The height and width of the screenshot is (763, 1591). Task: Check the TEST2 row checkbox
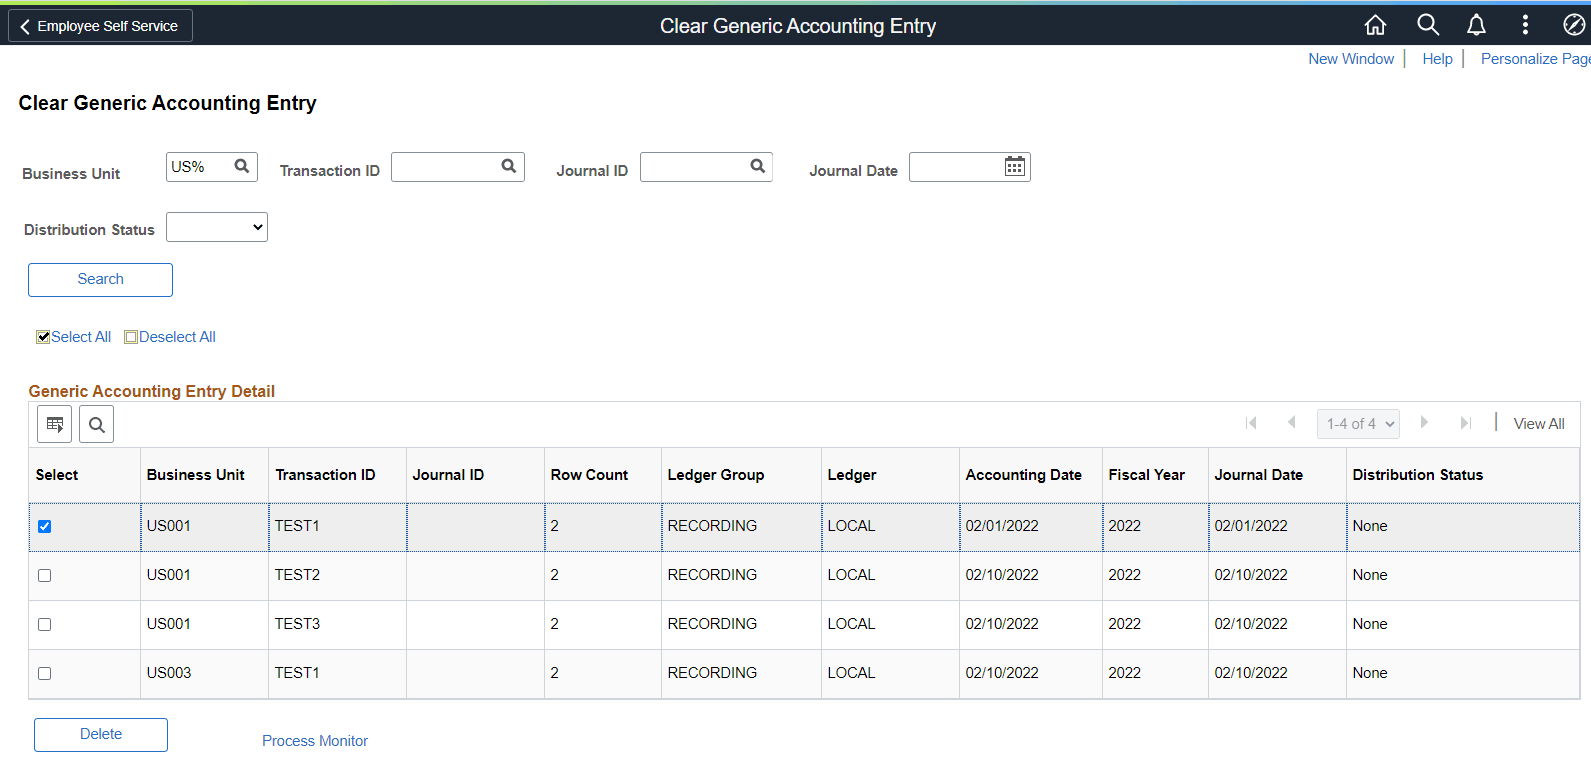(44, 575)
